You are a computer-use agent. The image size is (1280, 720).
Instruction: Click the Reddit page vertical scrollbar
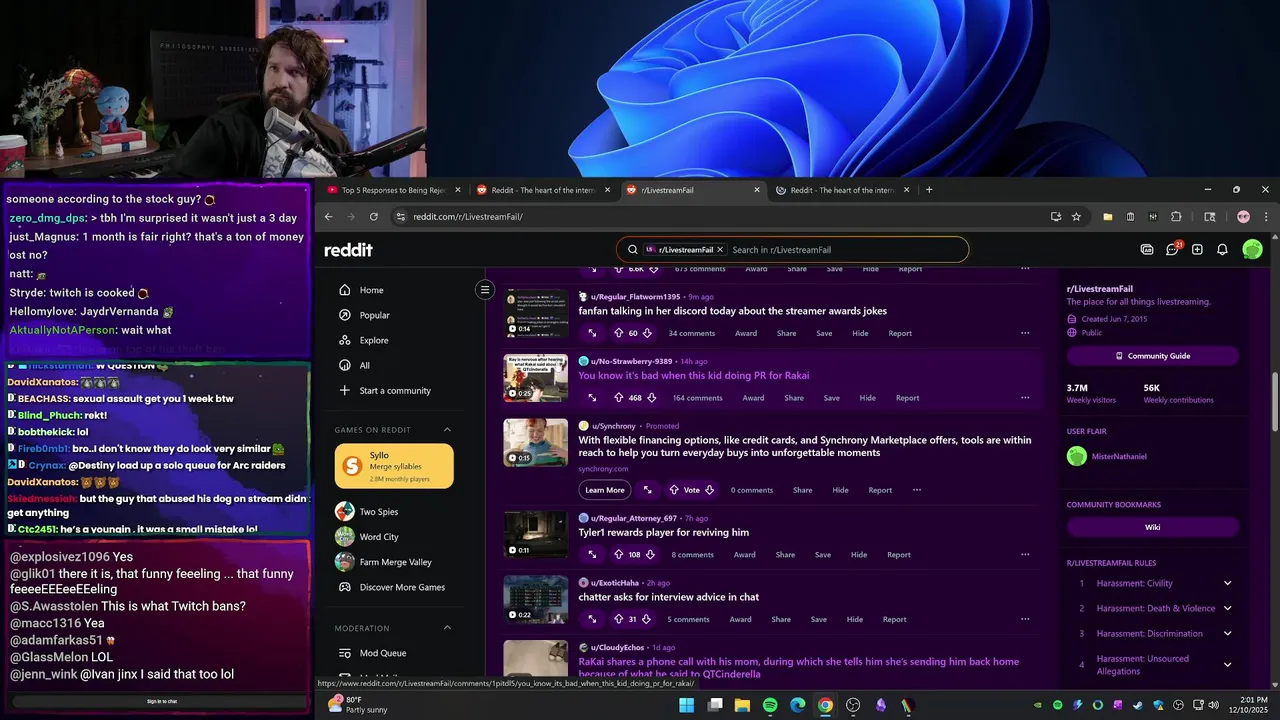(x=1274, y=400)
